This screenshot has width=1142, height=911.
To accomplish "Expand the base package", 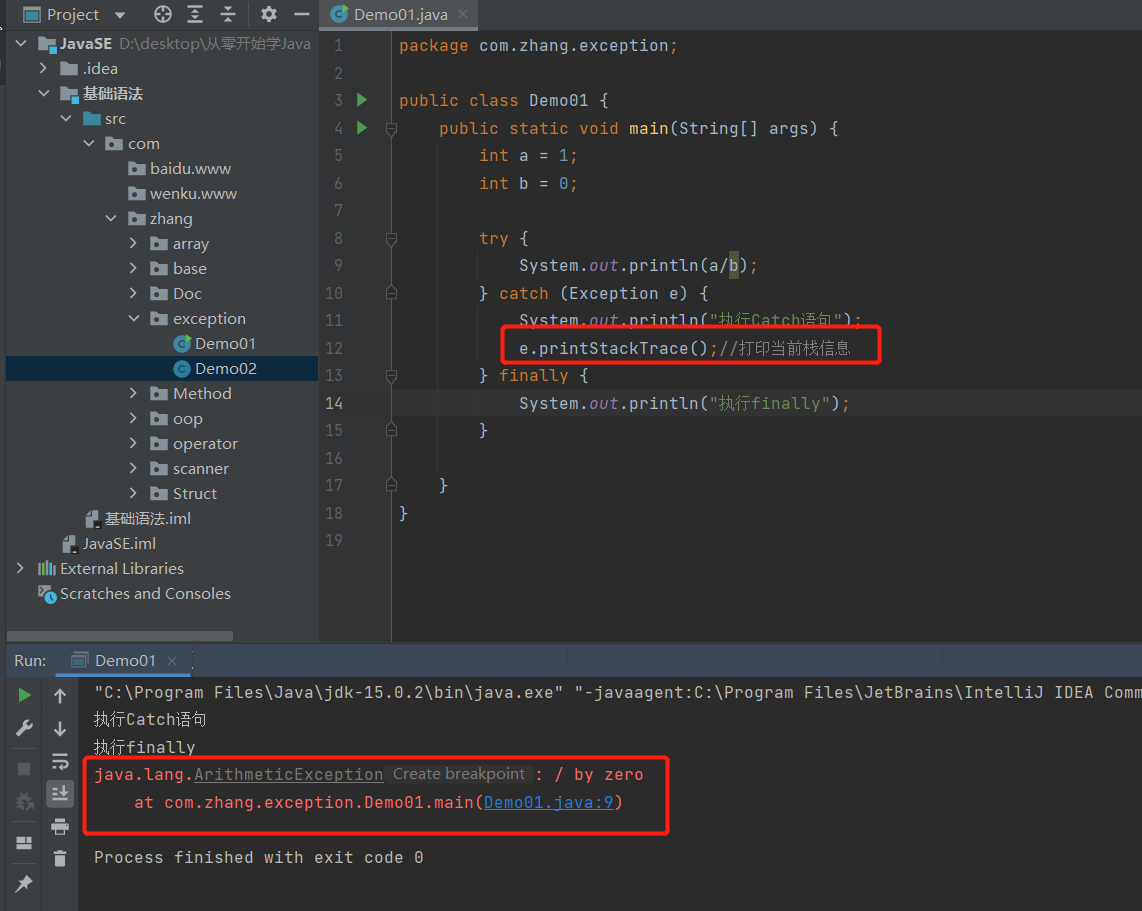I will (x=133, y=268).
